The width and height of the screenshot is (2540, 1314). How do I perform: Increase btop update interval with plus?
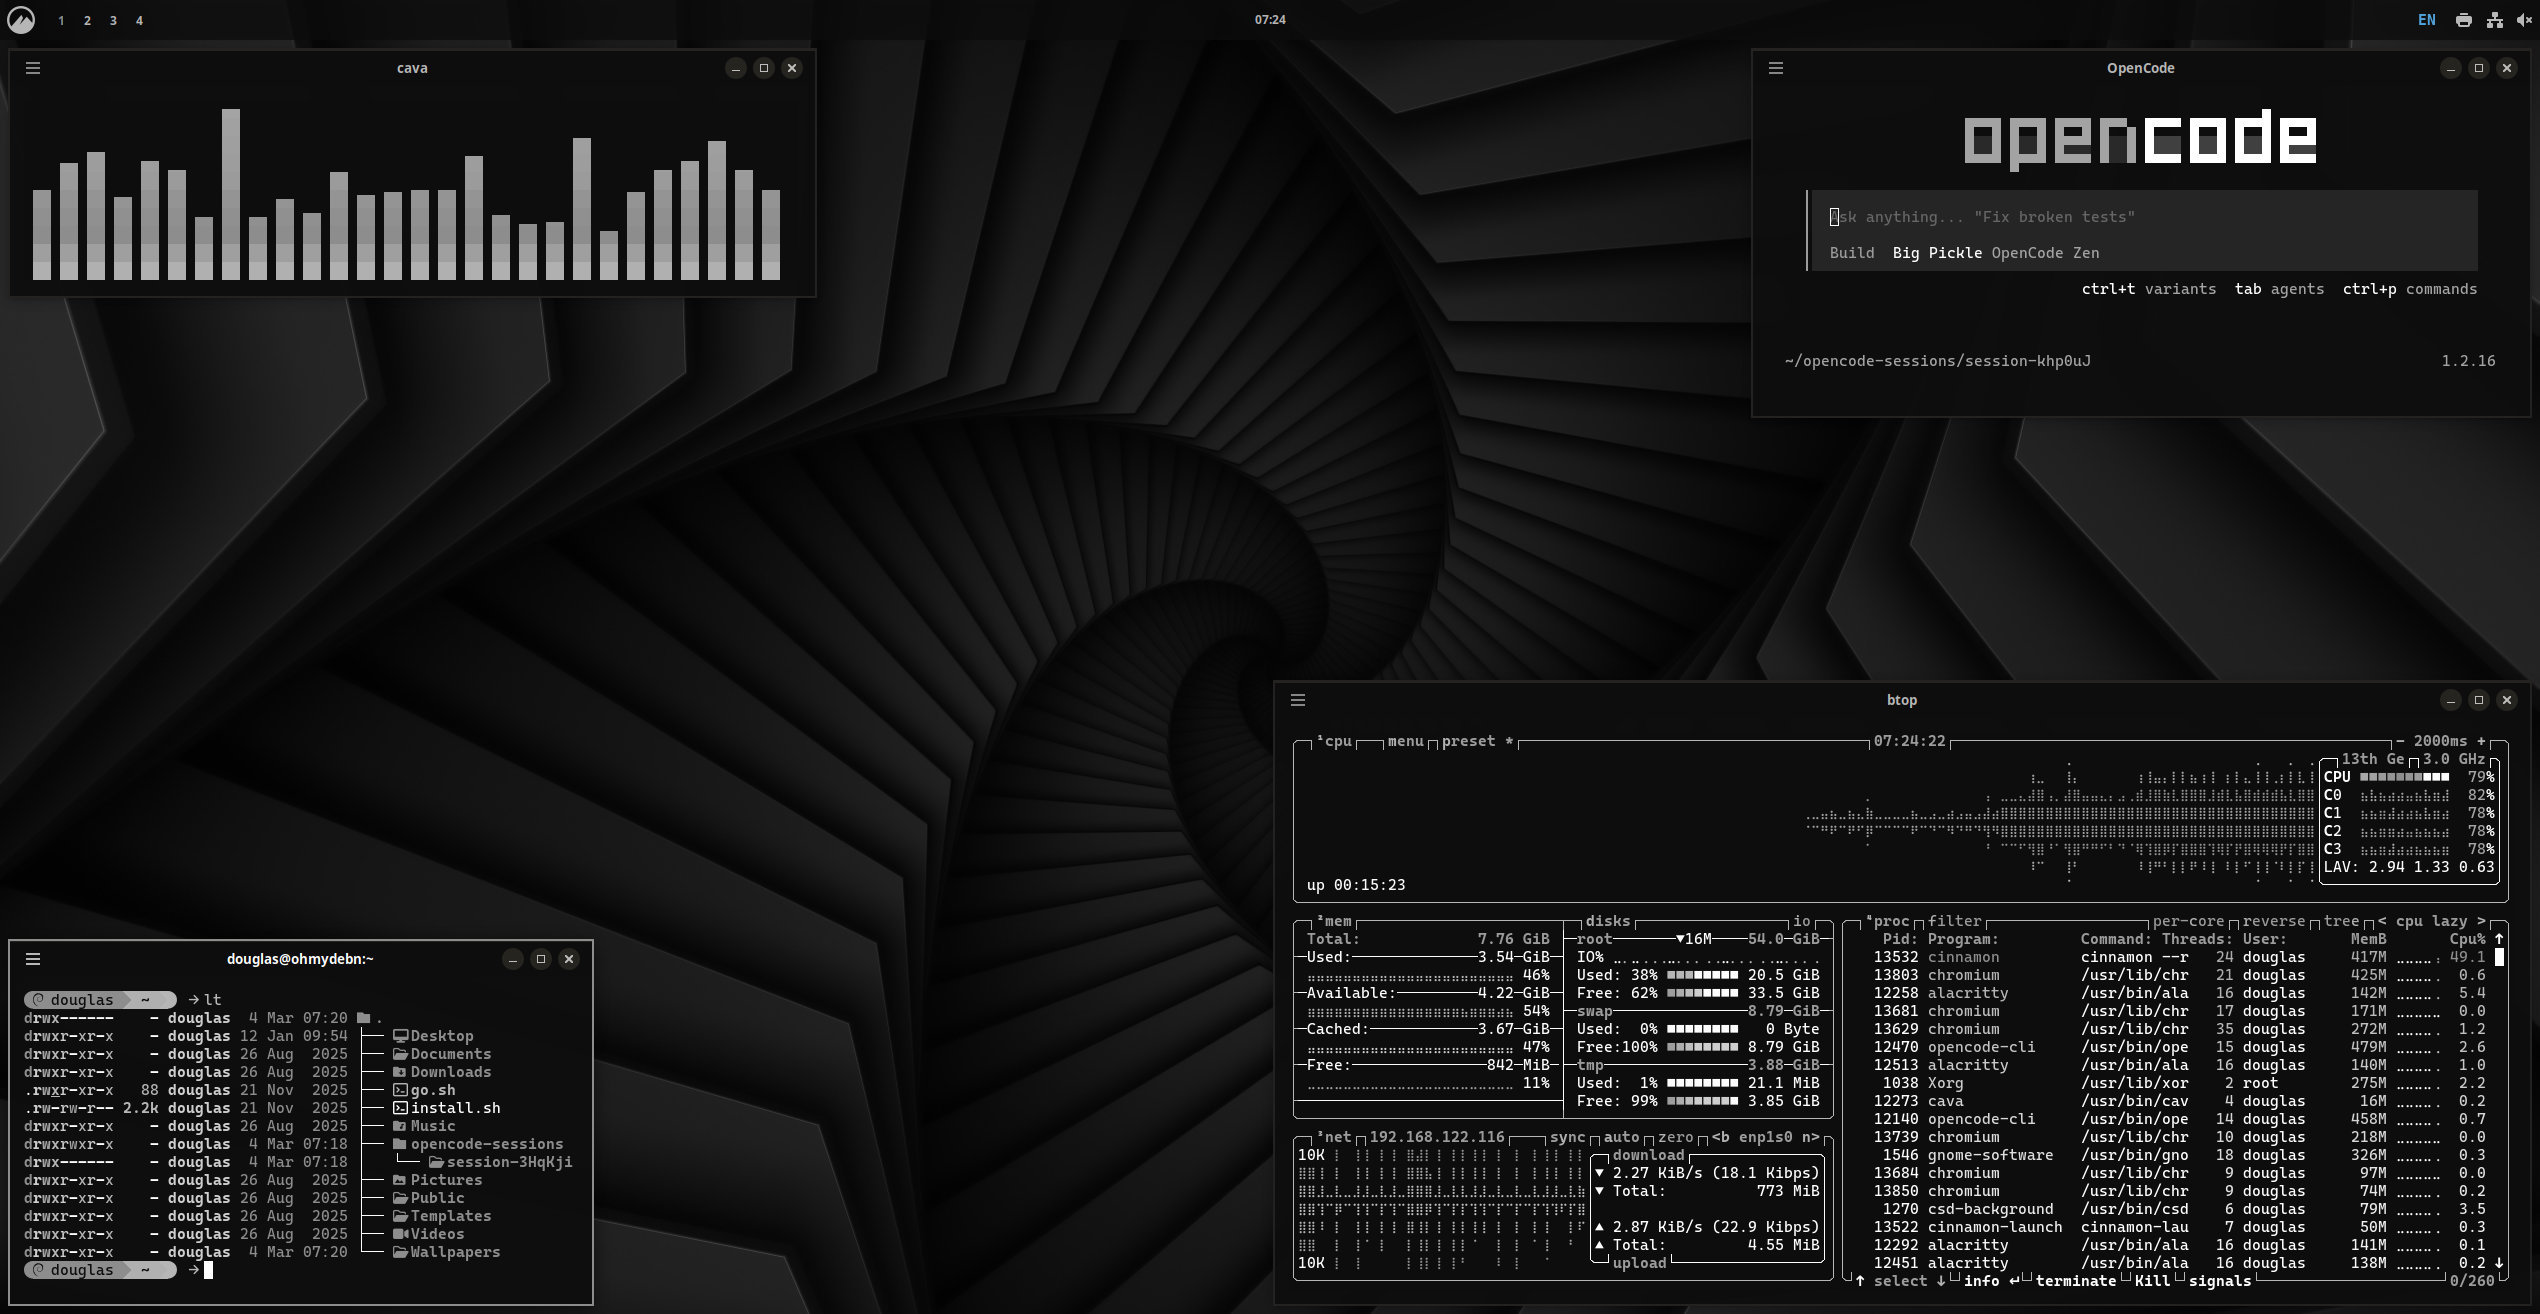coord(2481,741)
